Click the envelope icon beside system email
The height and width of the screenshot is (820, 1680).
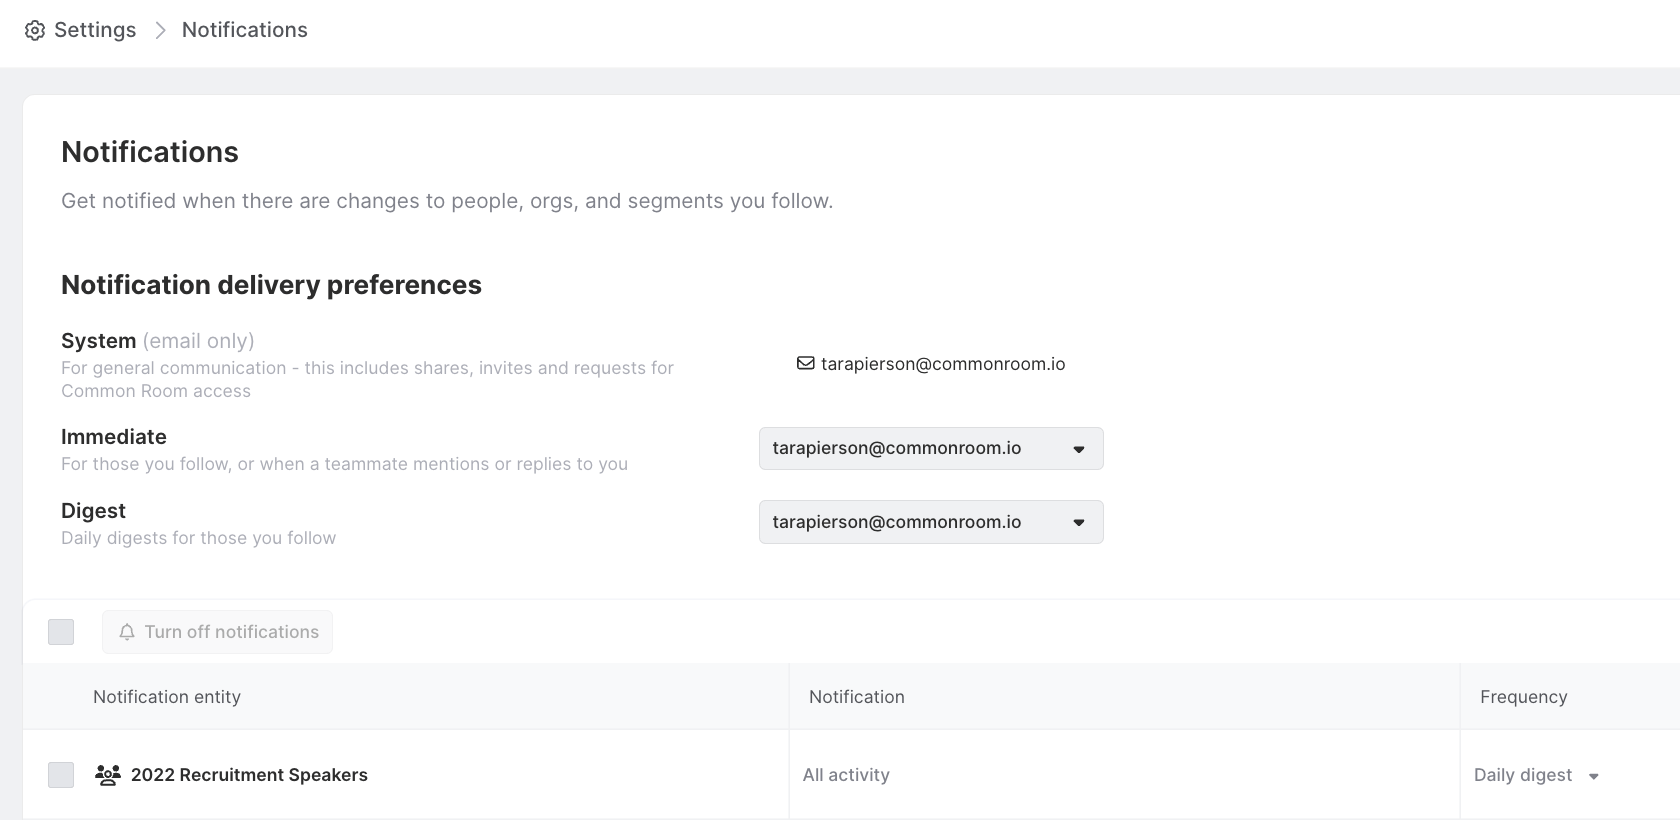(x=805, y=363)
